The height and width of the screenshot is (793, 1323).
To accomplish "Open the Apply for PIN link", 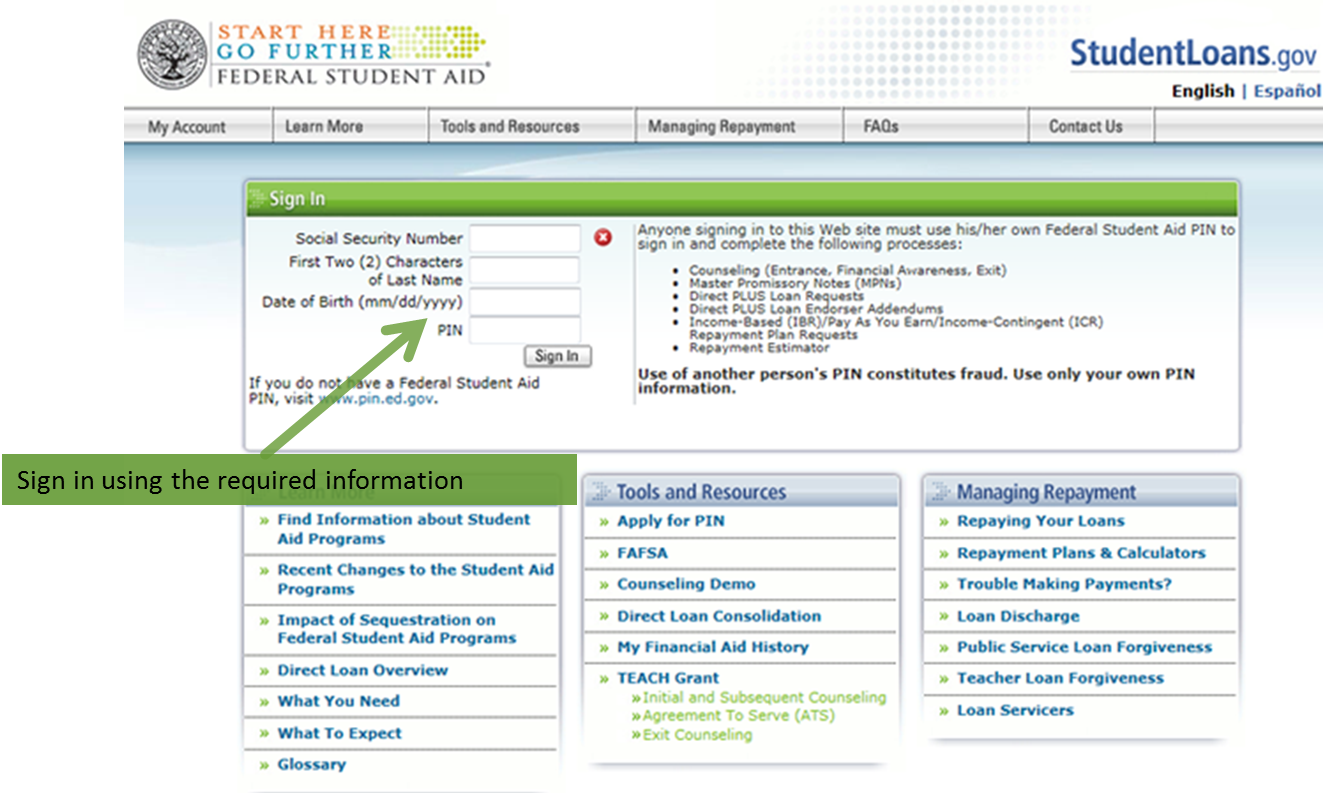I will click(x=670, y=521).
